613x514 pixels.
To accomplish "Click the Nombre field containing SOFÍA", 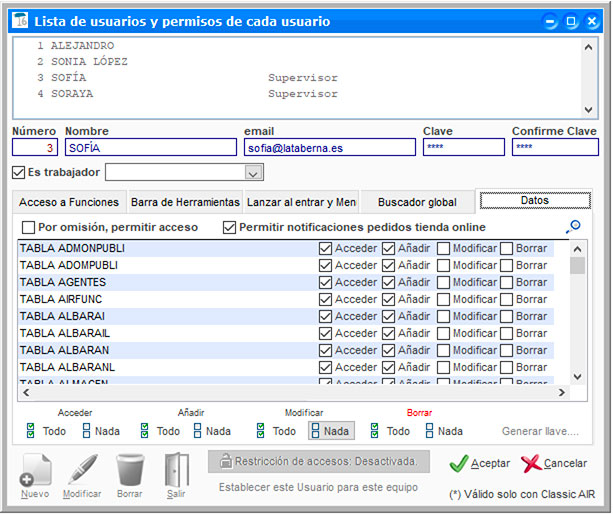I will 151,147.
